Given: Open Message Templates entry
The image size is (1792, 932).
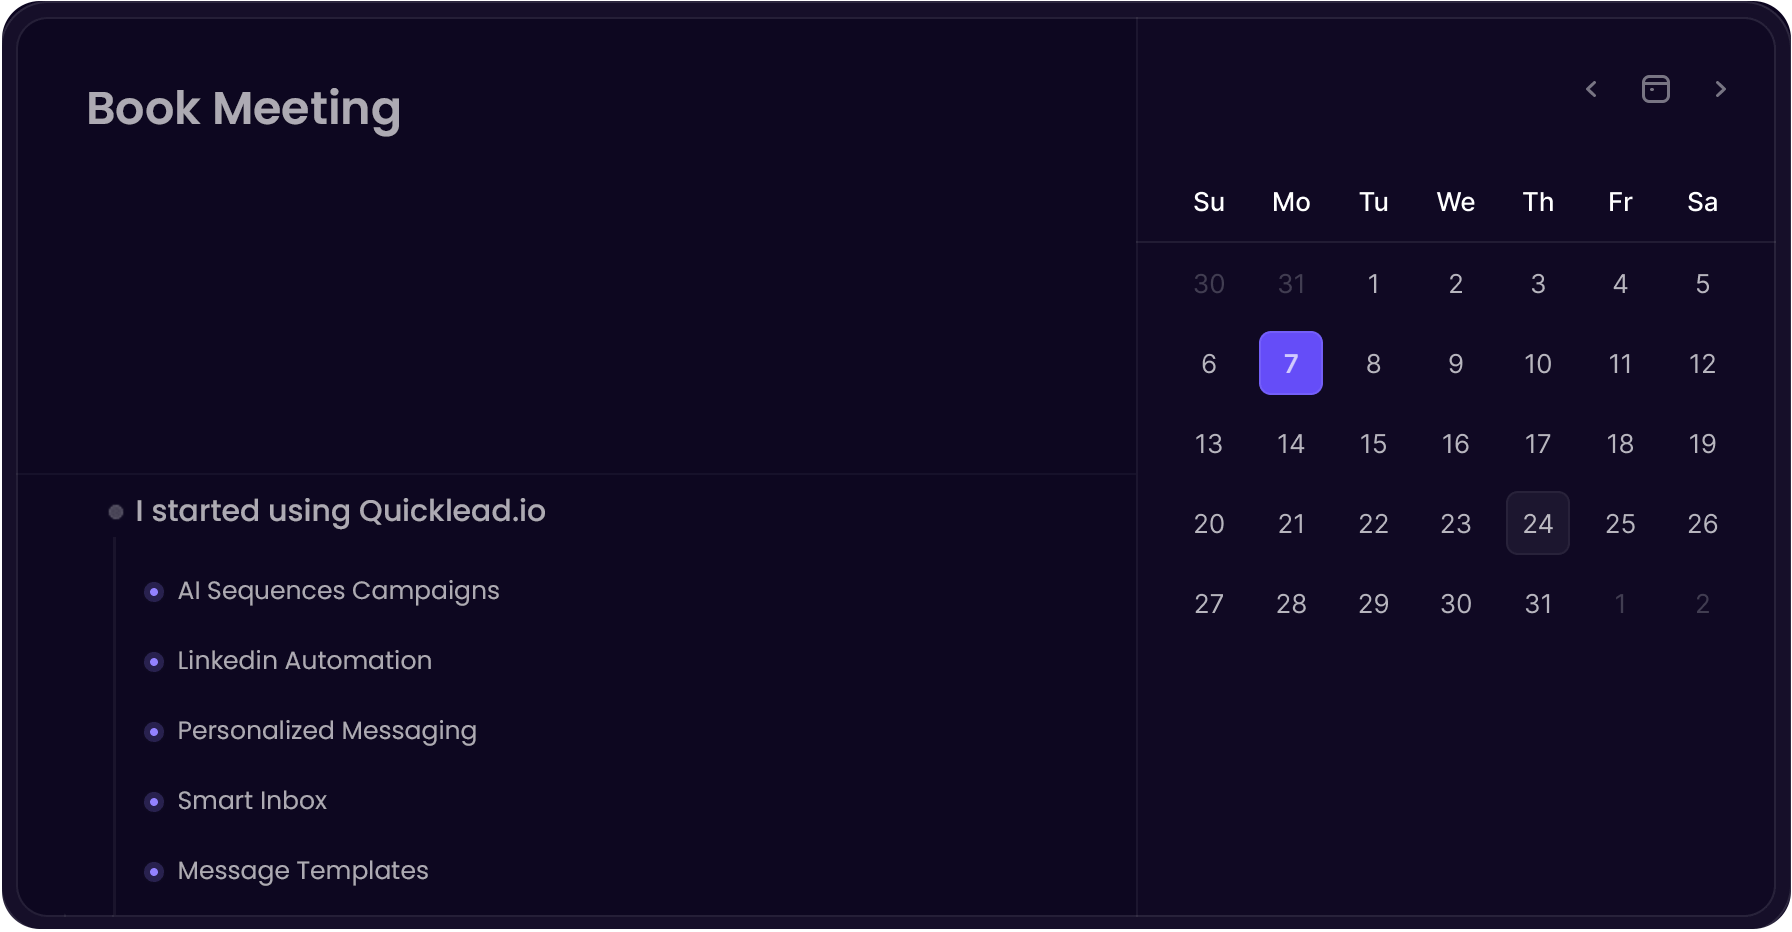Looking at the screenshot, I should pyautogui.click(x=302, y=871).
